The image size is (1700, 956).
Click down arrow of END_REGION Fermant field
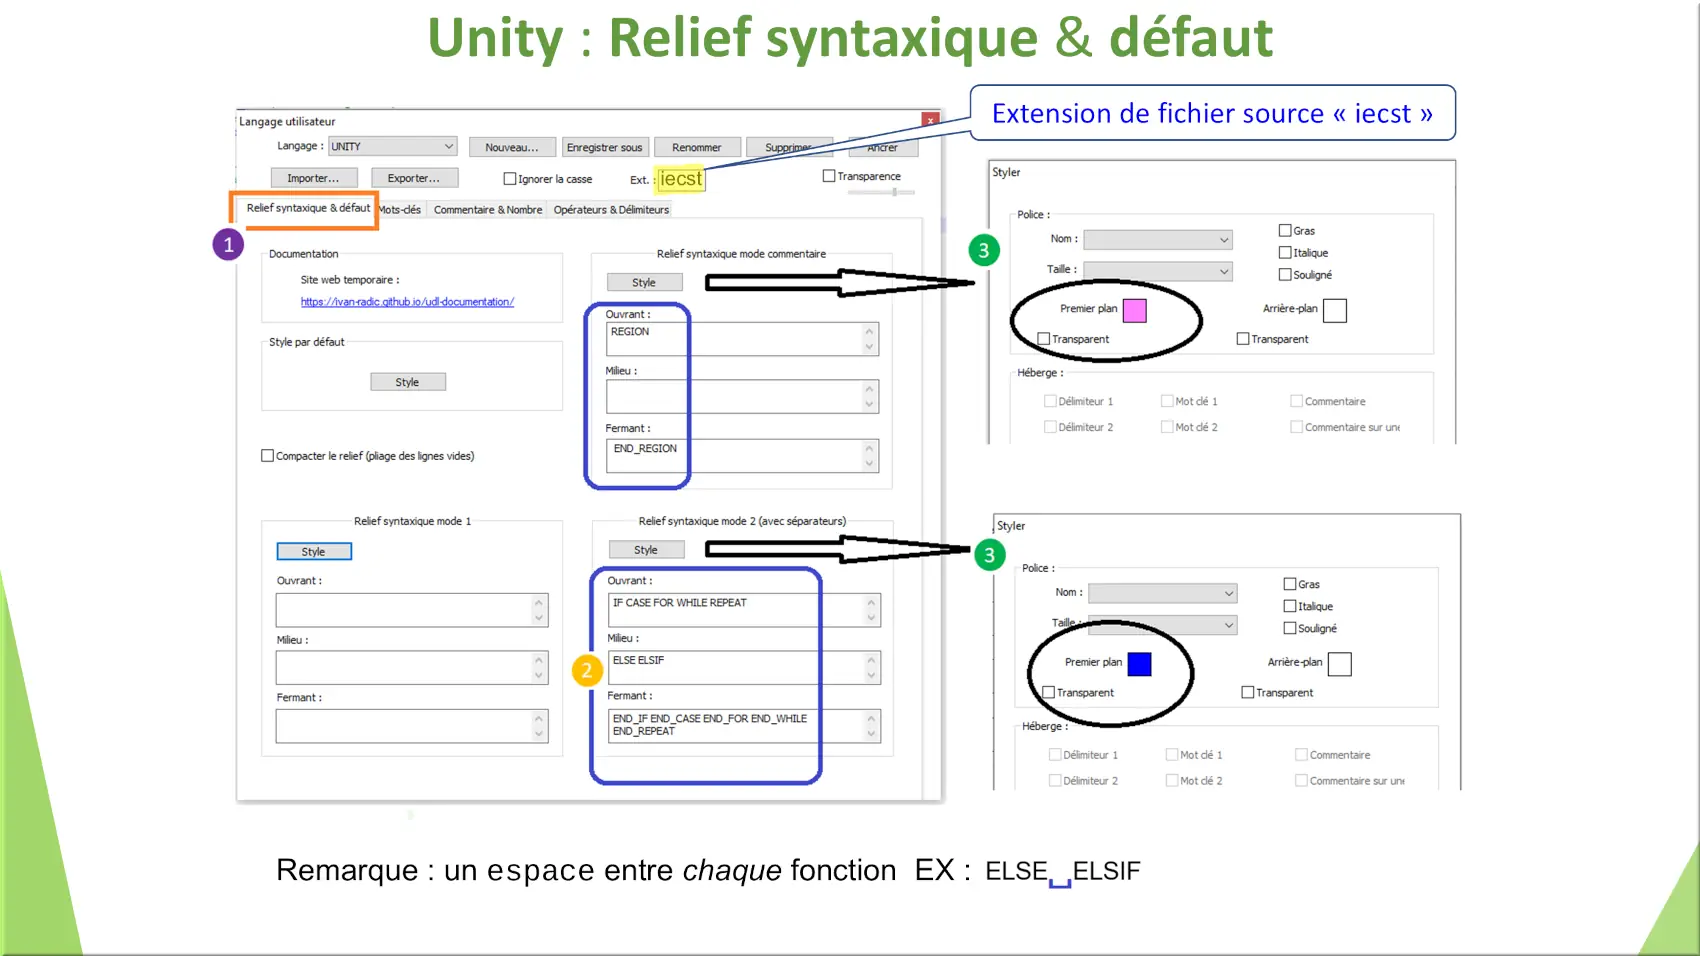click(x=869, y=463)
